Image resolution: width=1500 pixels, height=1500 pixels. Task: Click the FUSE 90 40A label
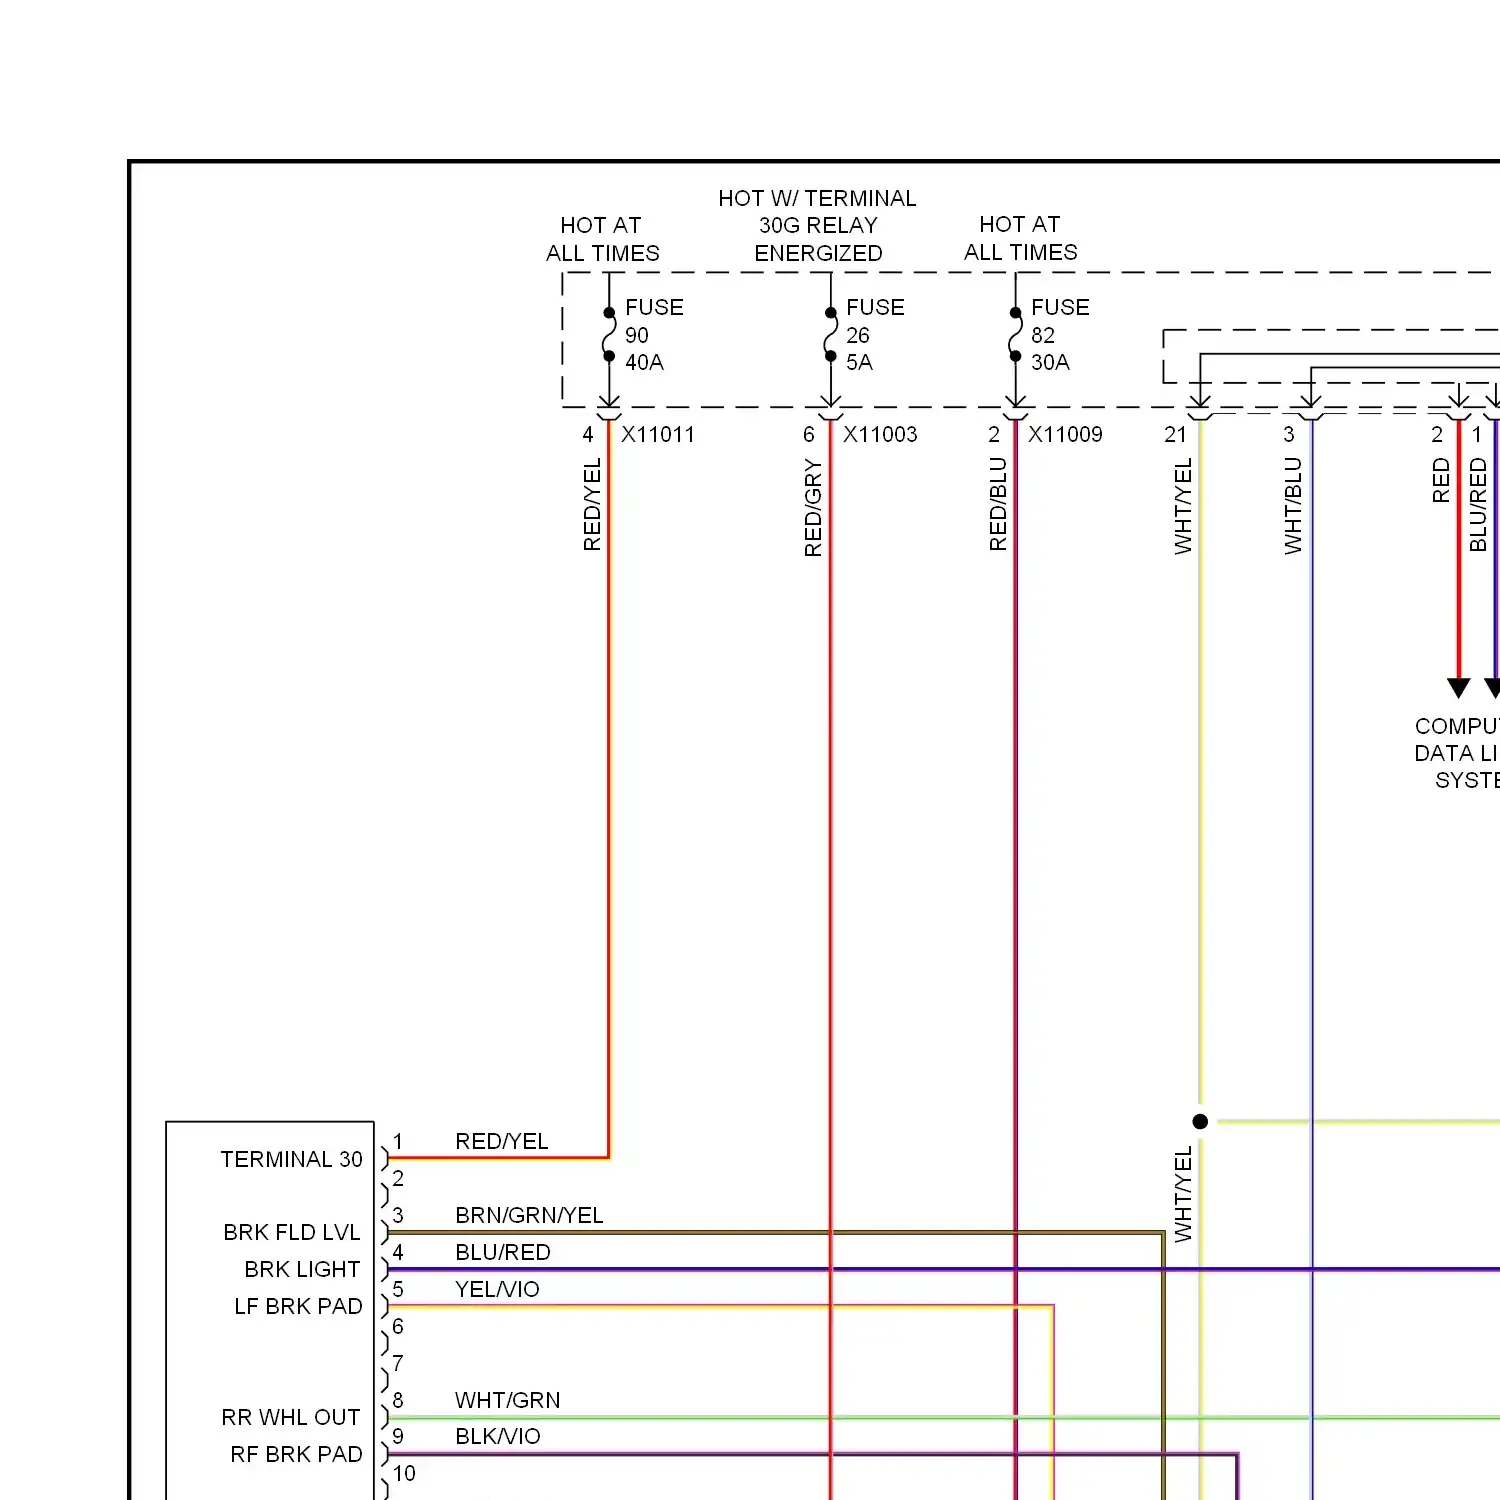pos(655,335)
